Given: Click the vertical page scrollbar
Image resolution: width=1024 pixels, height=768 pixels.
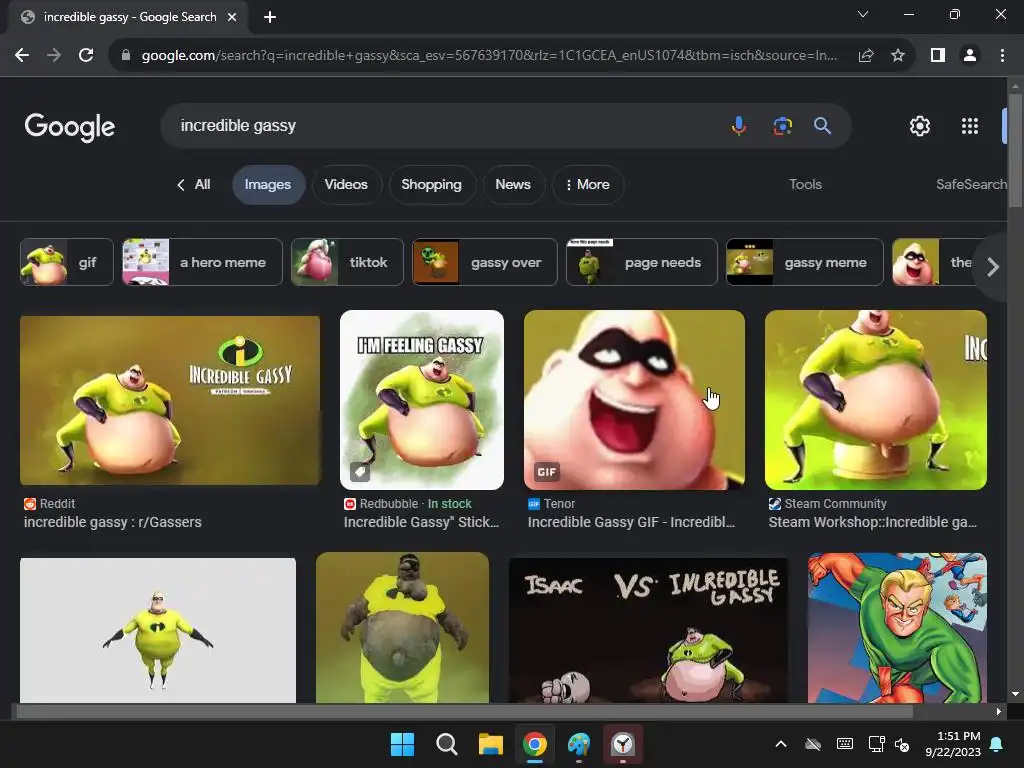Looking at the screenshot, I should click(1015, 152).
